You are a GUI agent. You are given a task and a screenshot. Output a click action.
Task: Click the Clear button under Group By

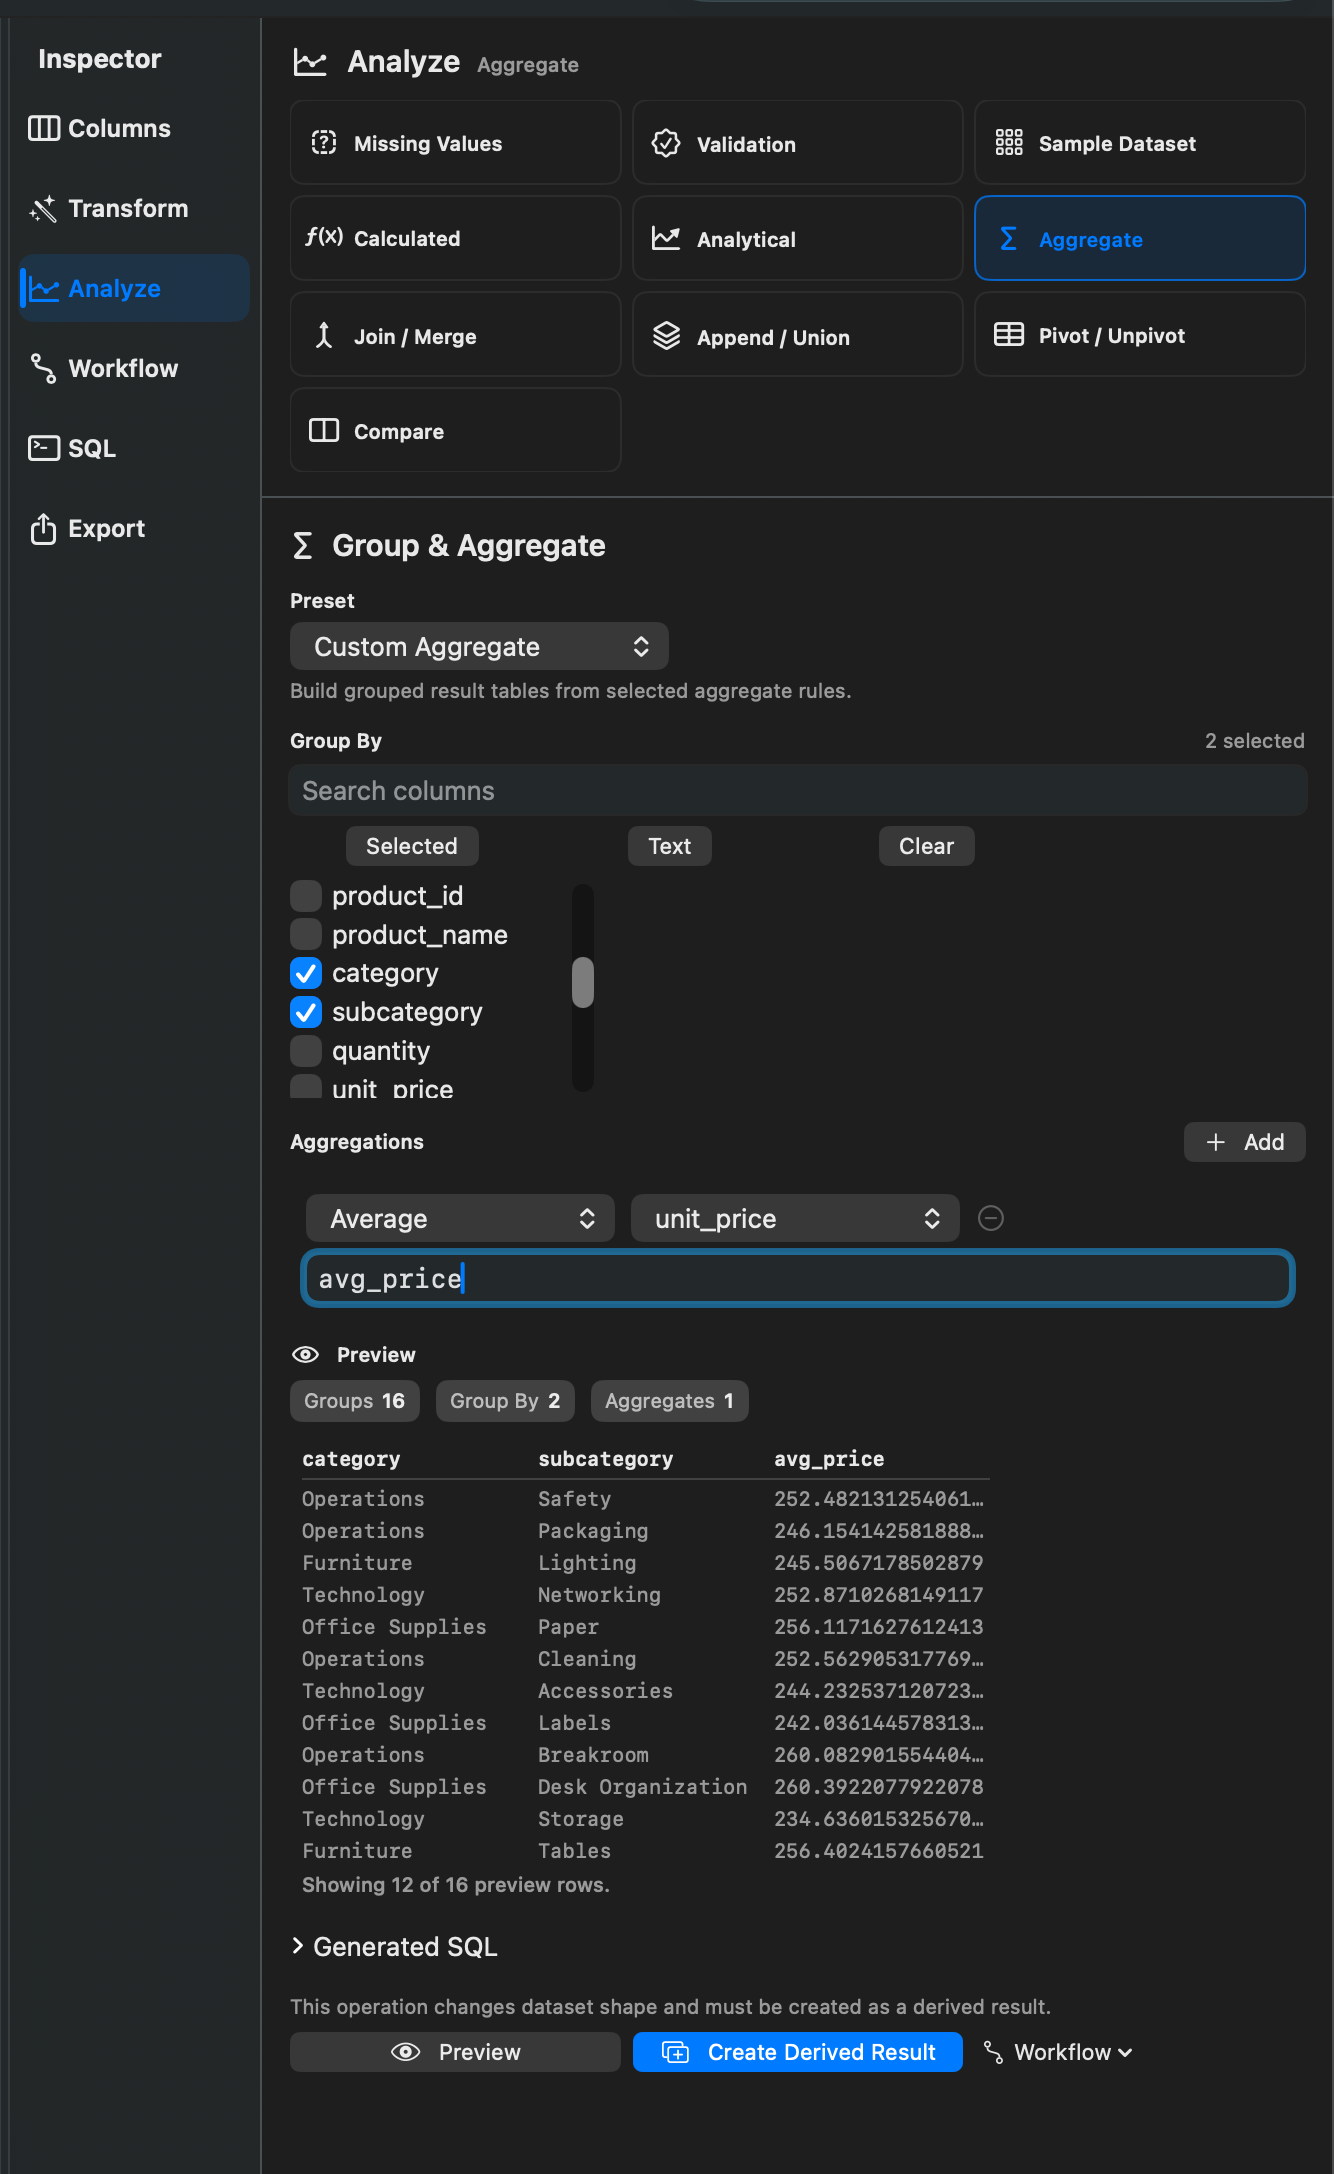pyautogui.click(x=927, y=846)
